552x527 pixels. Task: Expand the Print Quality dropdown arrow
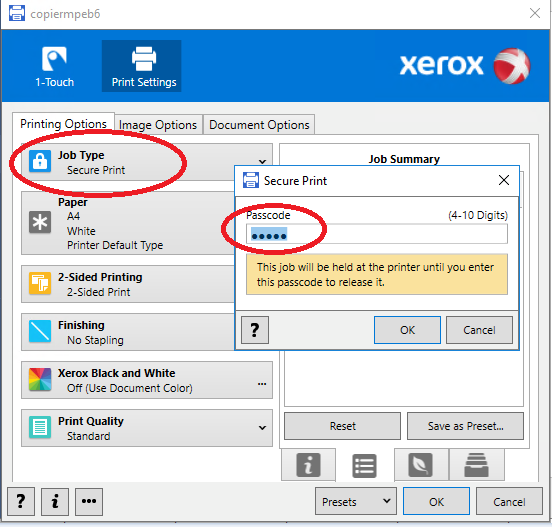click(x=262, y=428)
